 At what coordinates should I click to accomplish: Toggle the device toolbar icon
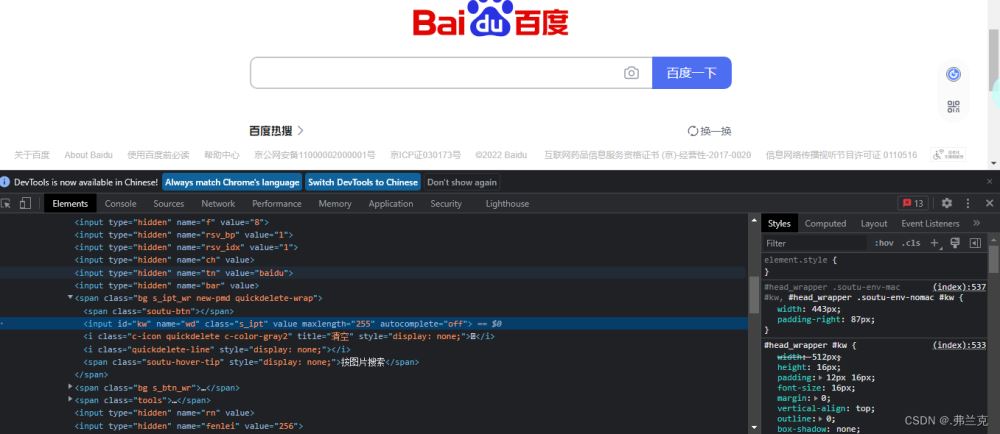(x=25, y=203)
